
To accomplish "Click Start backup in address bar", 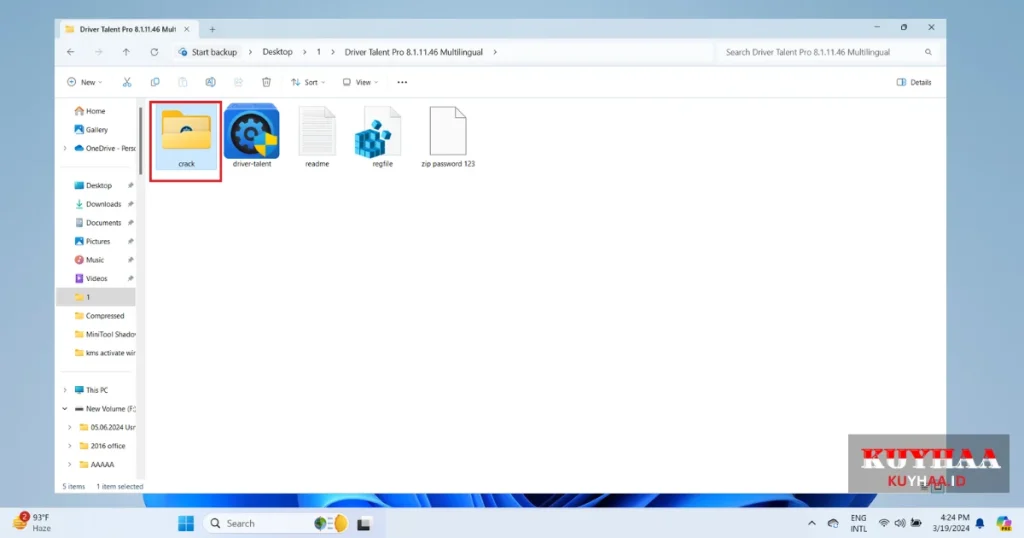I will (208, 52).
